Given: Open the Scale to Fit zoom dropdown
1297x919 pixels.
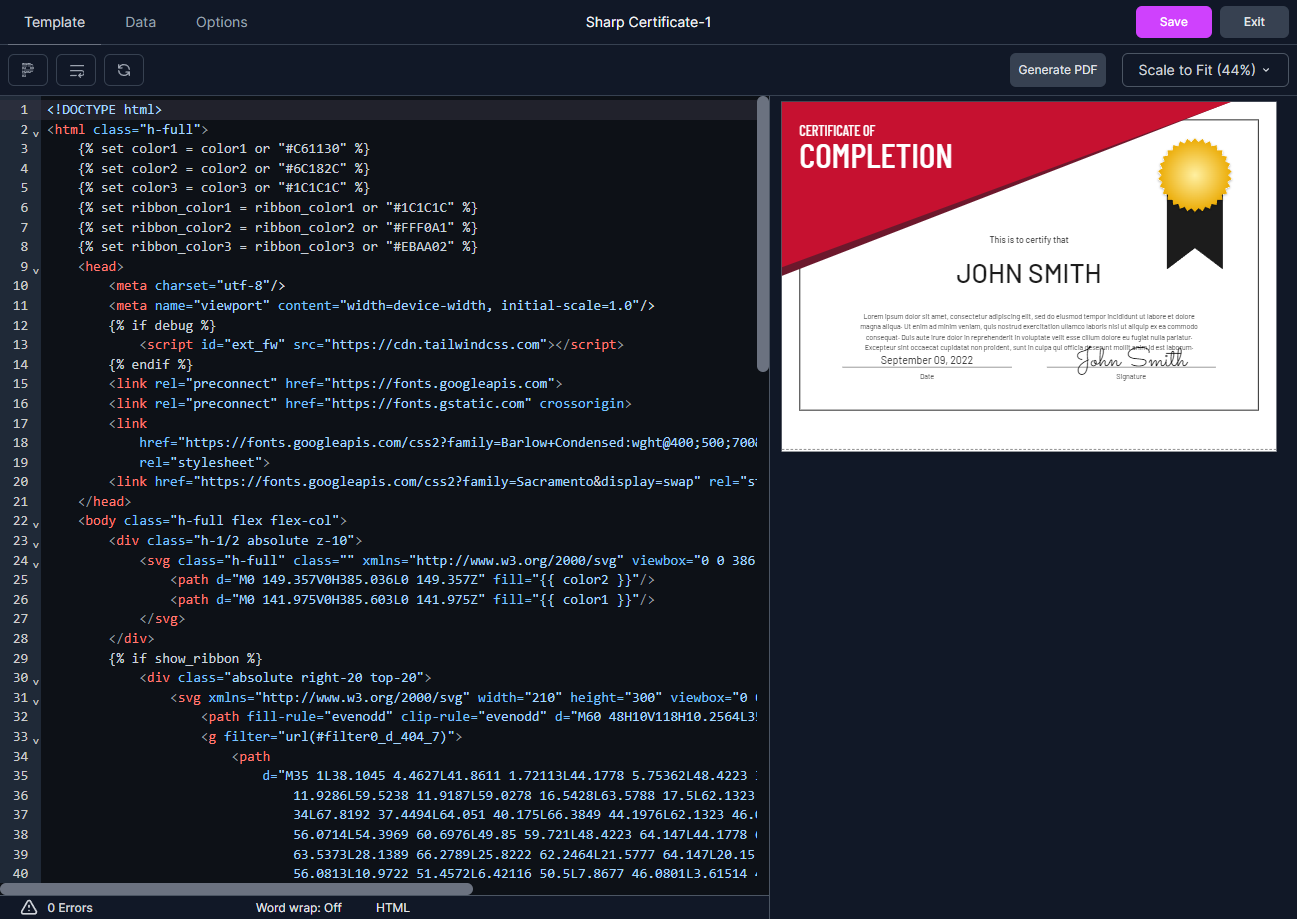Looking at the screenshot, I should point(1204,69).
